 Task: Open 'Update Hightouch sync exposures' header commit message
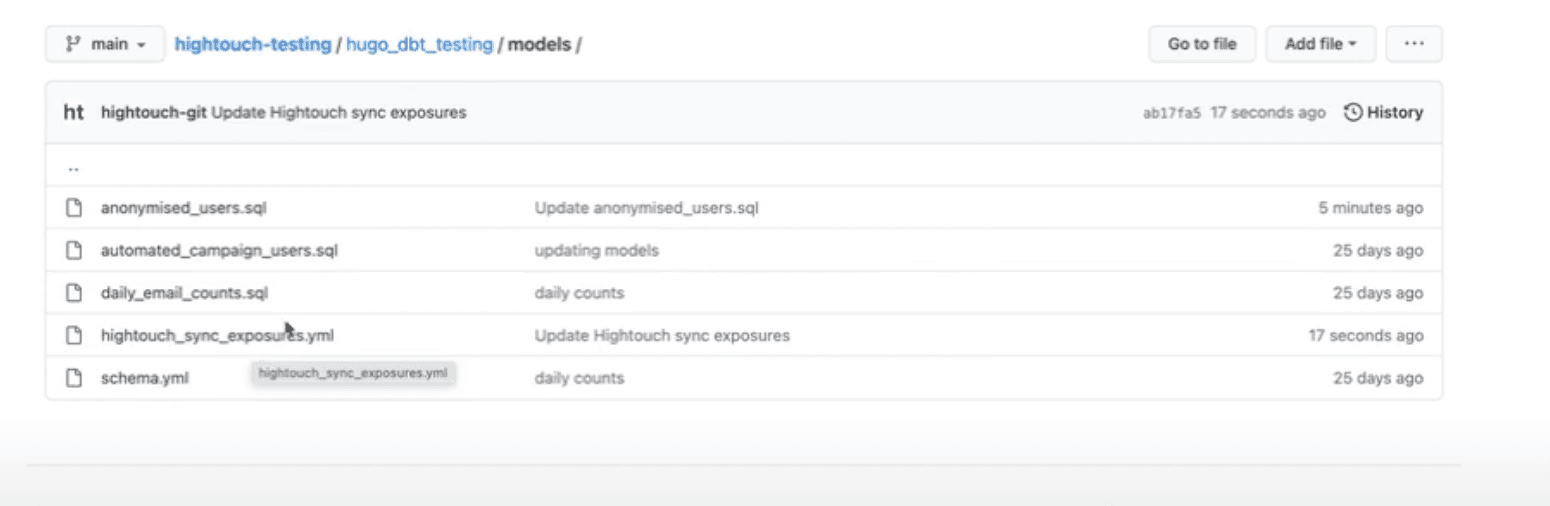(339, 113)
